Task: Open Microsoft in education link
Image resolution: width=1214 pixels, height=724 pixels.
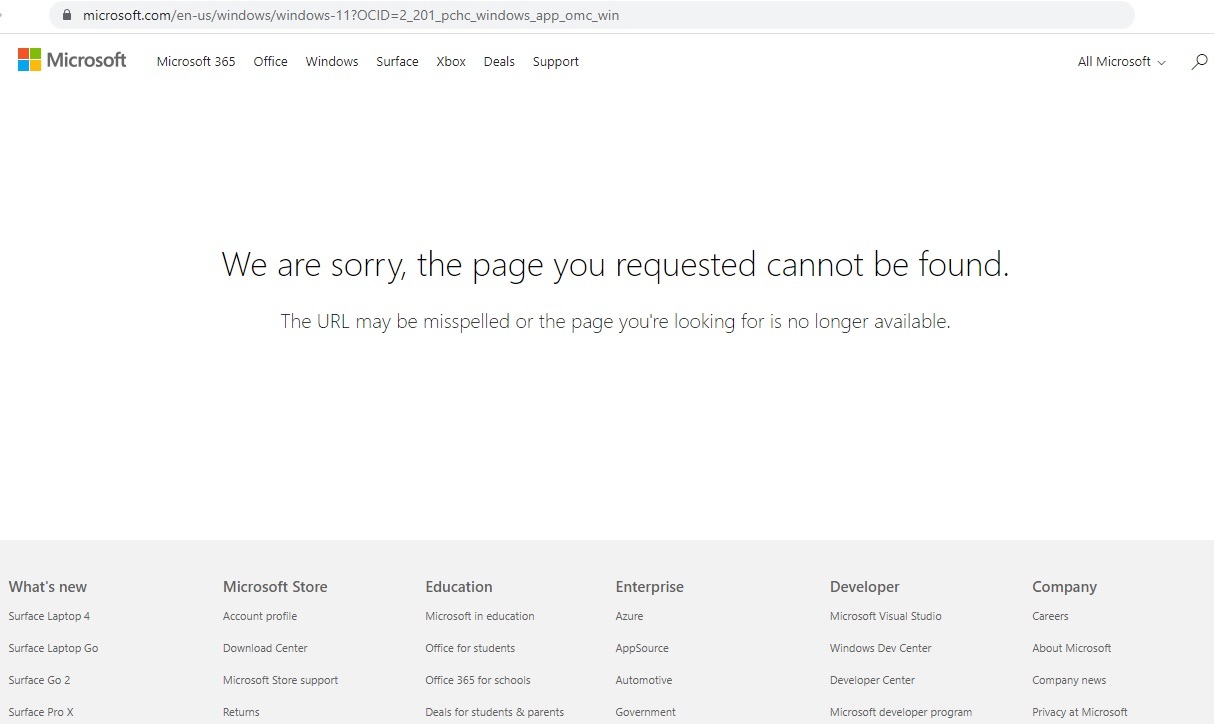Action: point(480,616)
